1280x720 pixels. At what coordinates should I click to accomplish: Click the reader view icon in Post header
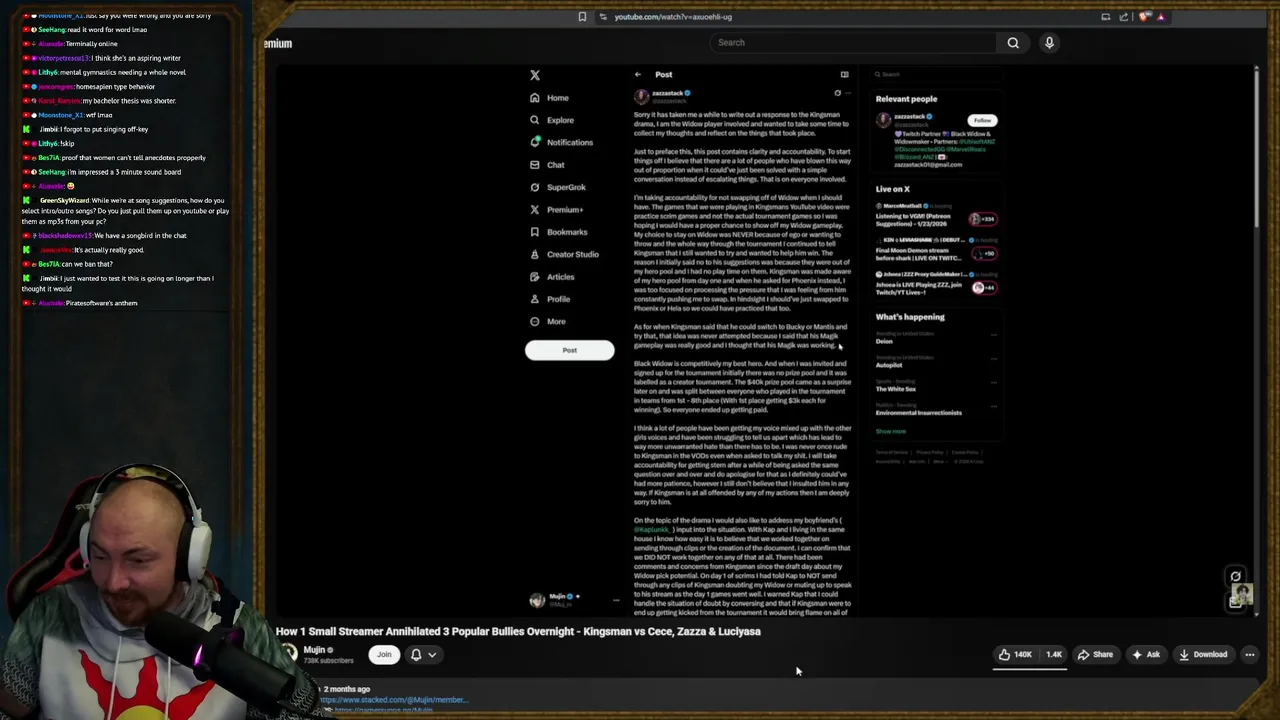(844, 74)
